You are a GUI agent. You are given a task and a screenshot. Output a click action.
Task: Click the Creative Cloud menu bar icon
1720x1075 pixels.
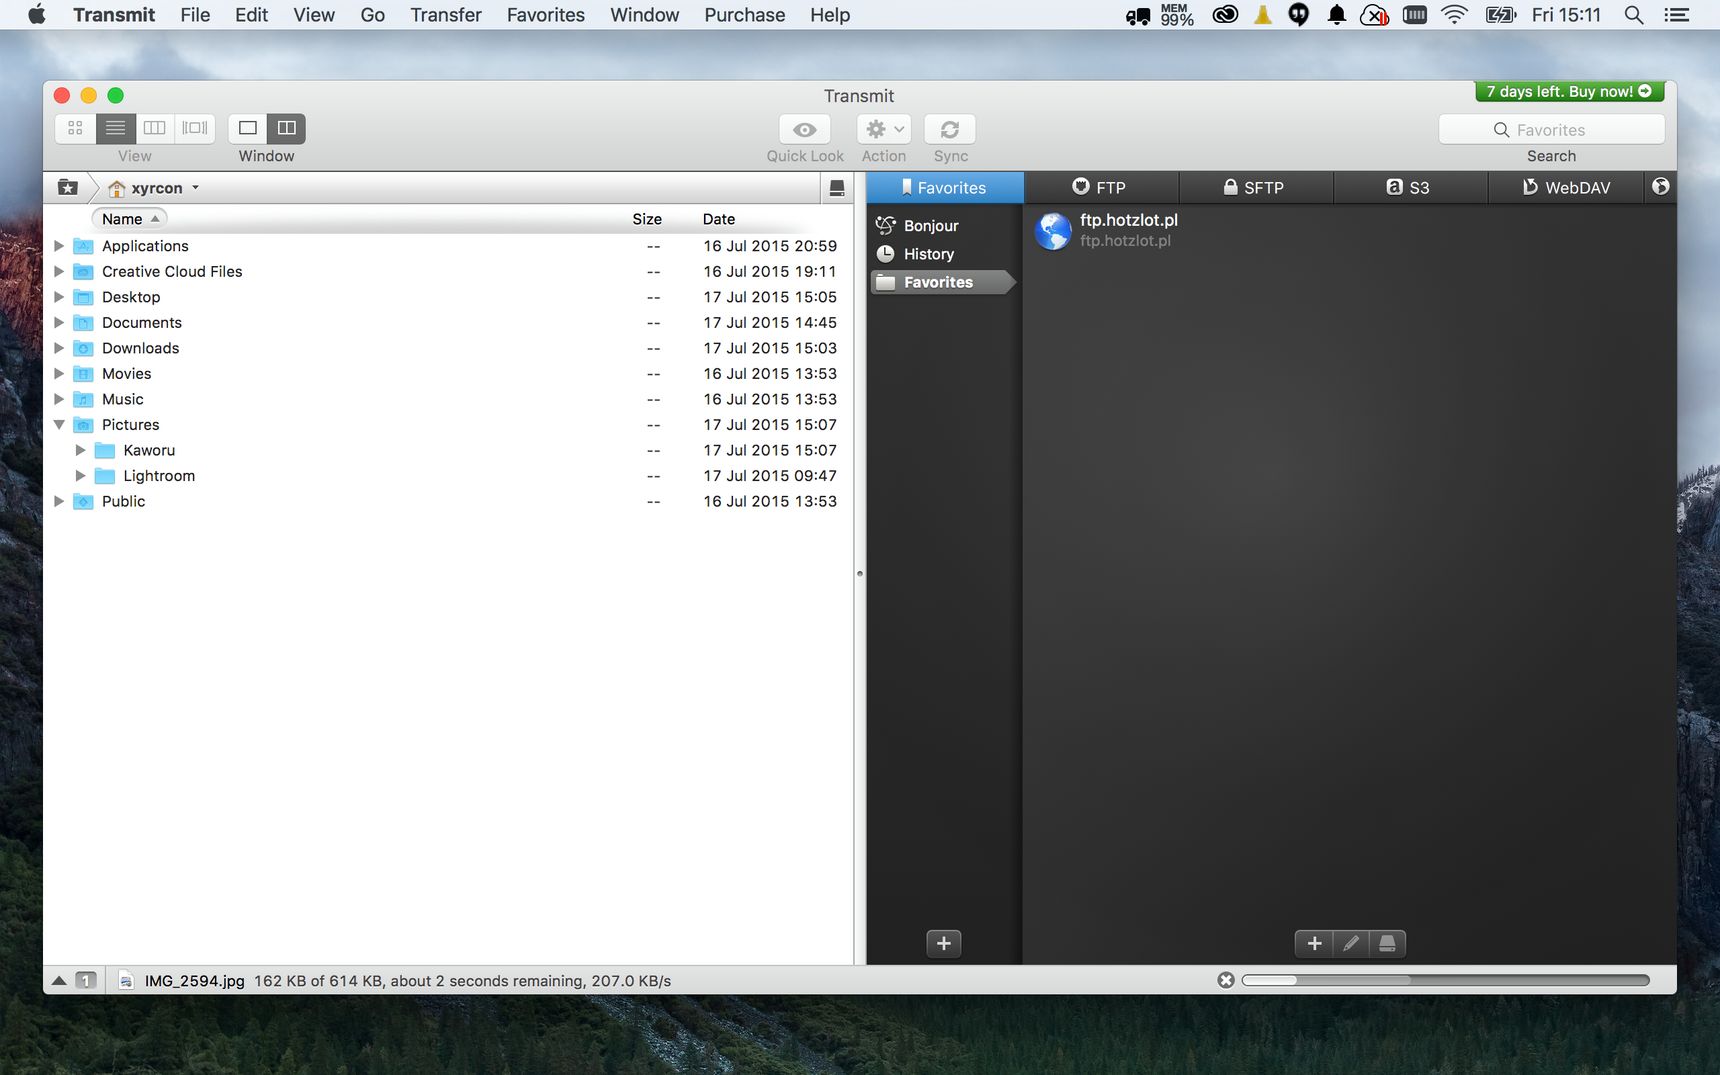pyautogui.click(x=1225, y=15)
